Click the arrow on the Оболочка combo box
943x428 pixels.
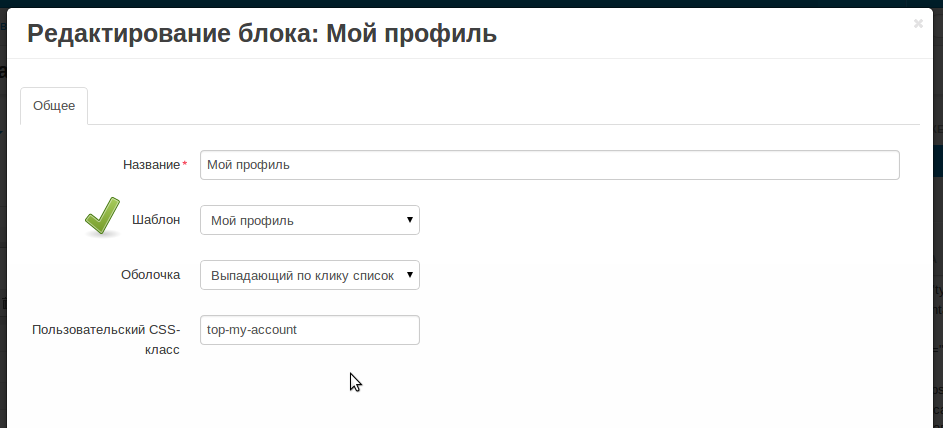409,275
